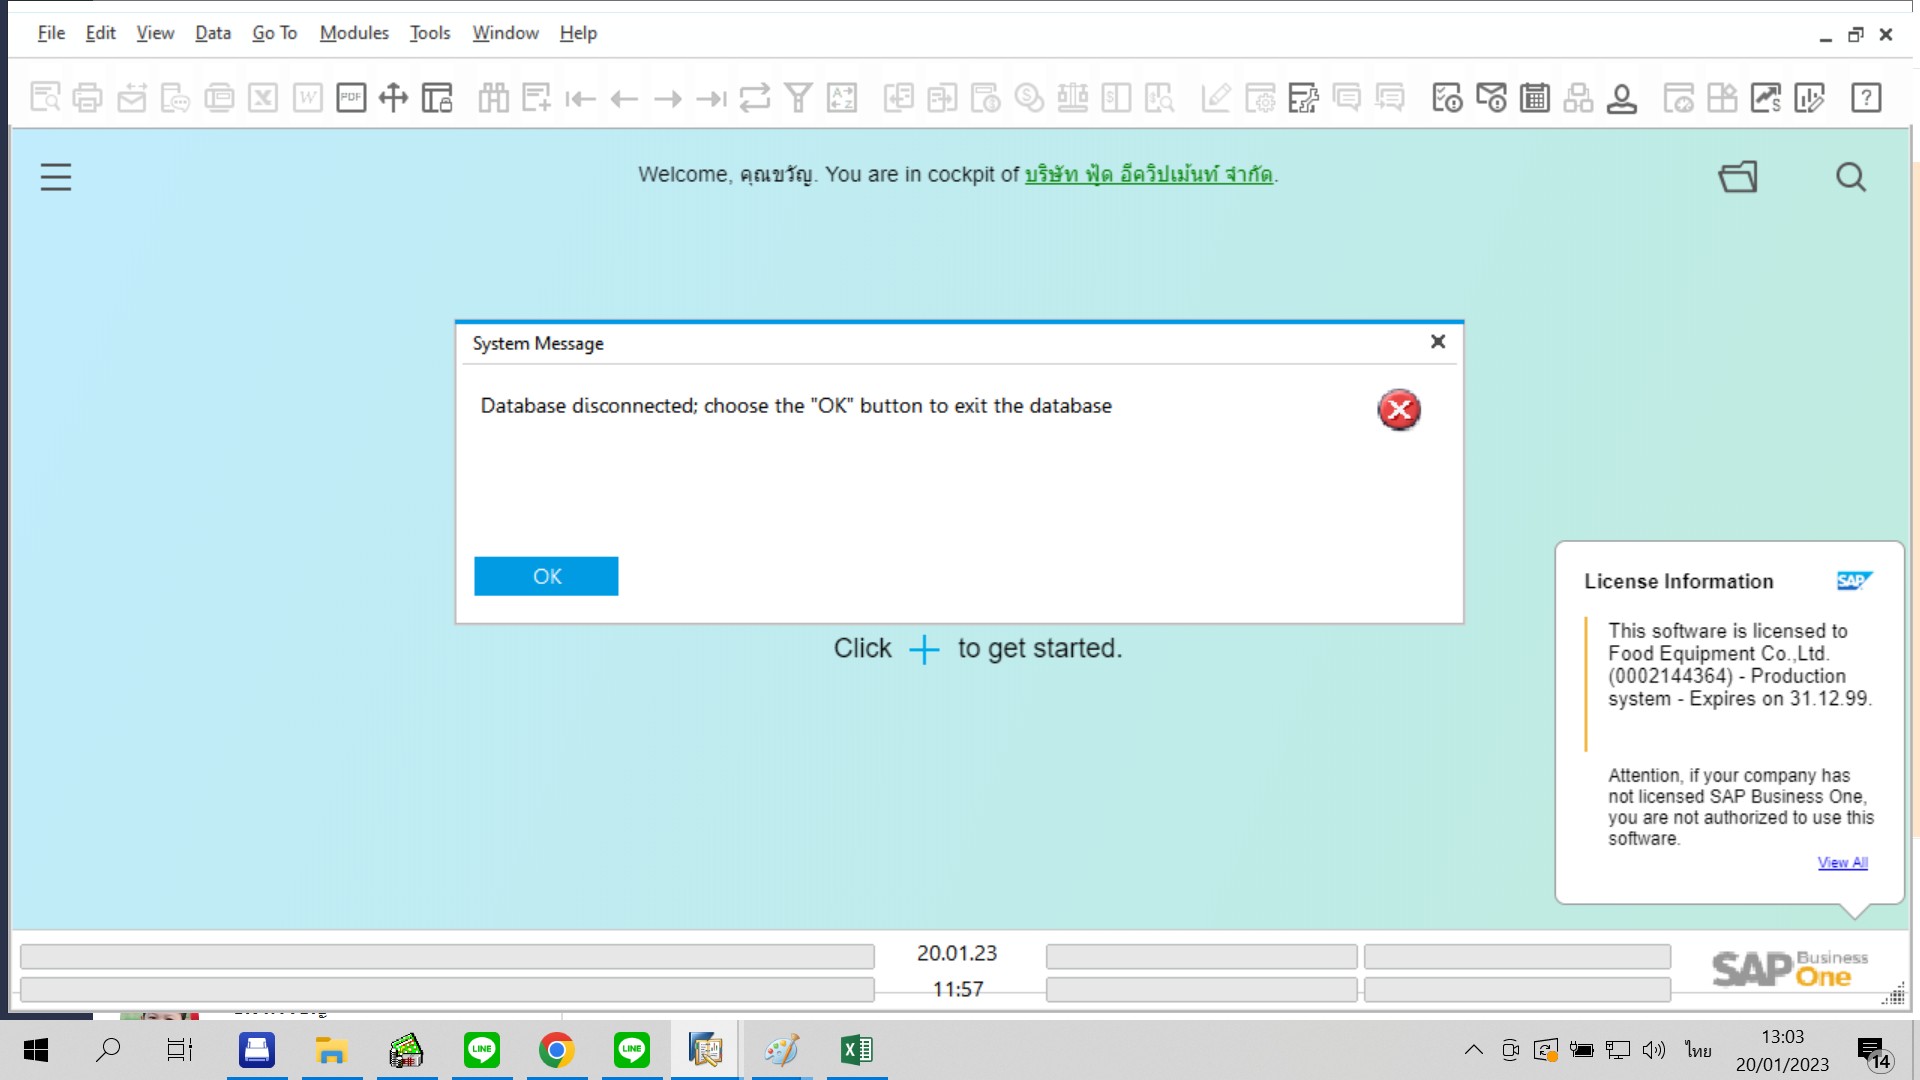The image size is (1920, 1080).
Task: Open the Modules menu
Action: pyautogui.click(x=354, y=33)
